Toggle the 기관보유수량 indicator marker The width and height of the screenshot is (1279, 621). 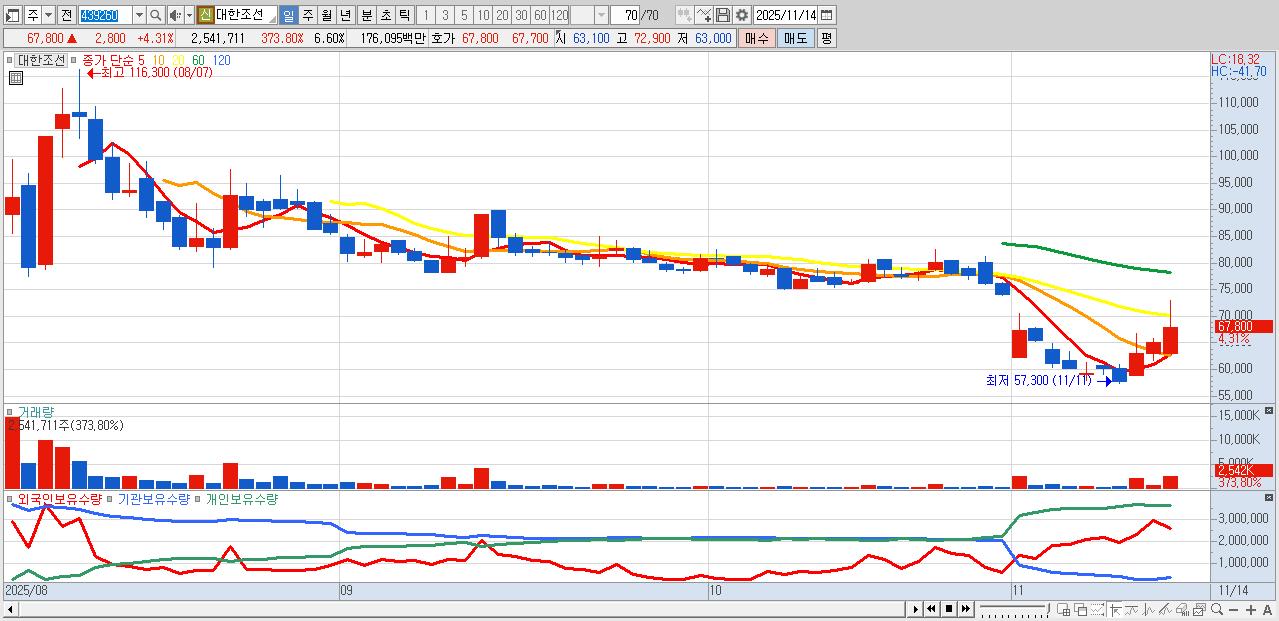tap(111, 498)
